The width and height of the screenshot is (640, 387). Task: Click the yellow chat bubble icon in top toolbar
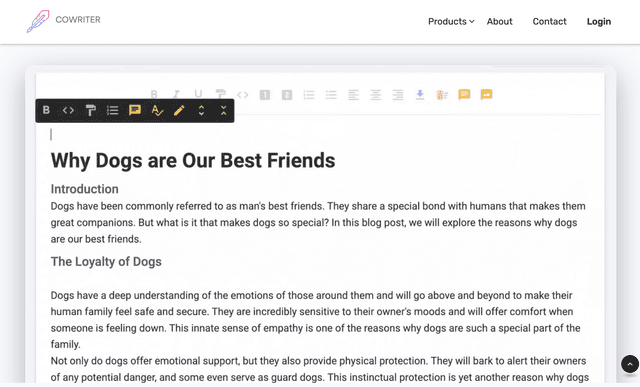(x=464, y=94)
